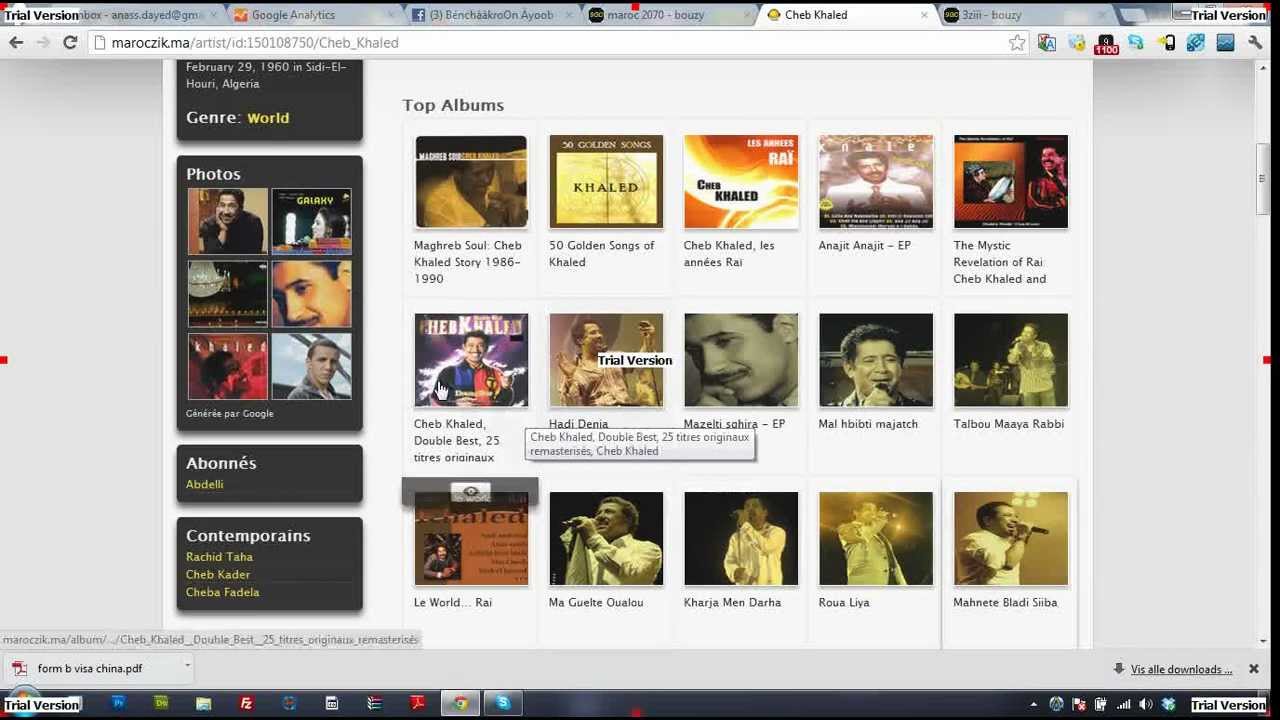Show hidden system tray icons
Image resolution: width=1280 pixels, height=720 pixels.
pos(1034,704)
